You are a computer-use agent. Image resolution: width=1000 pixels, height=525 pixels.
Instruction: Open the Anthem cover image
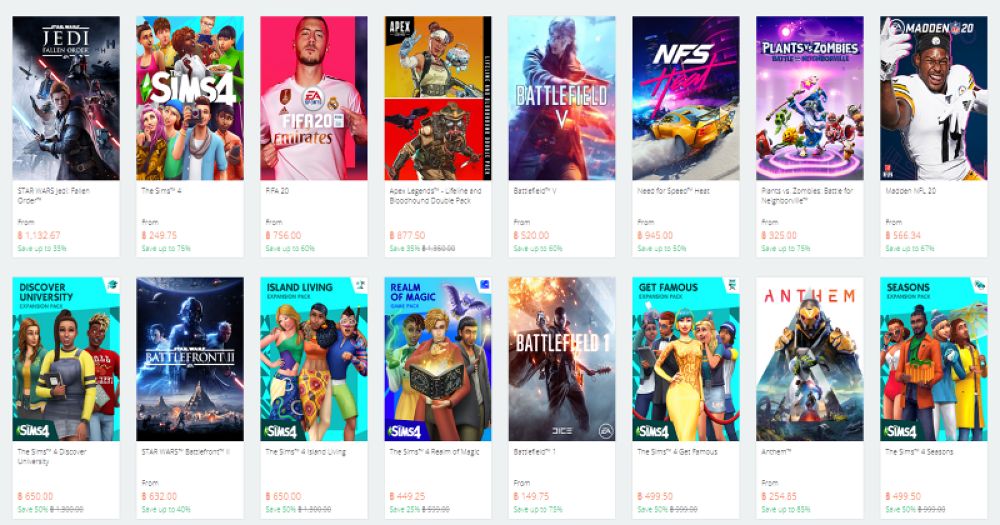click(x=810, y=359)
